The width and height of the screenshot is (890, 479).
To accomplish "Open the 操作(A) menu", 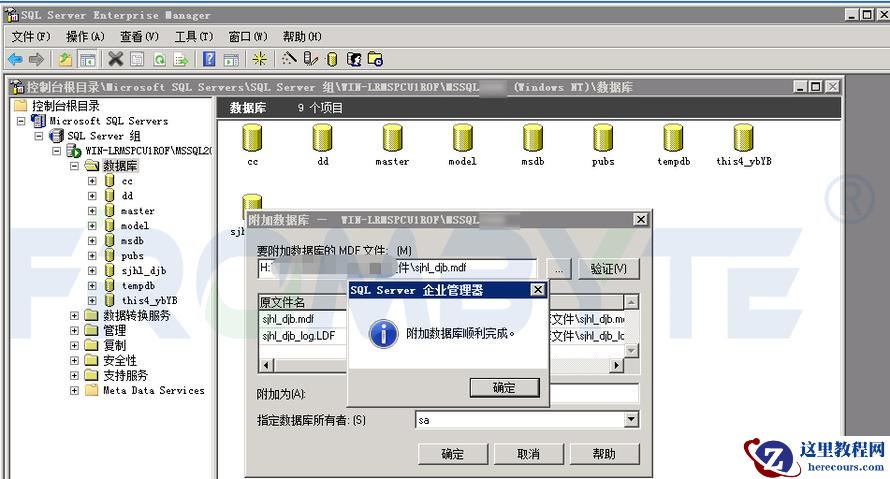I will coord(85,37).
